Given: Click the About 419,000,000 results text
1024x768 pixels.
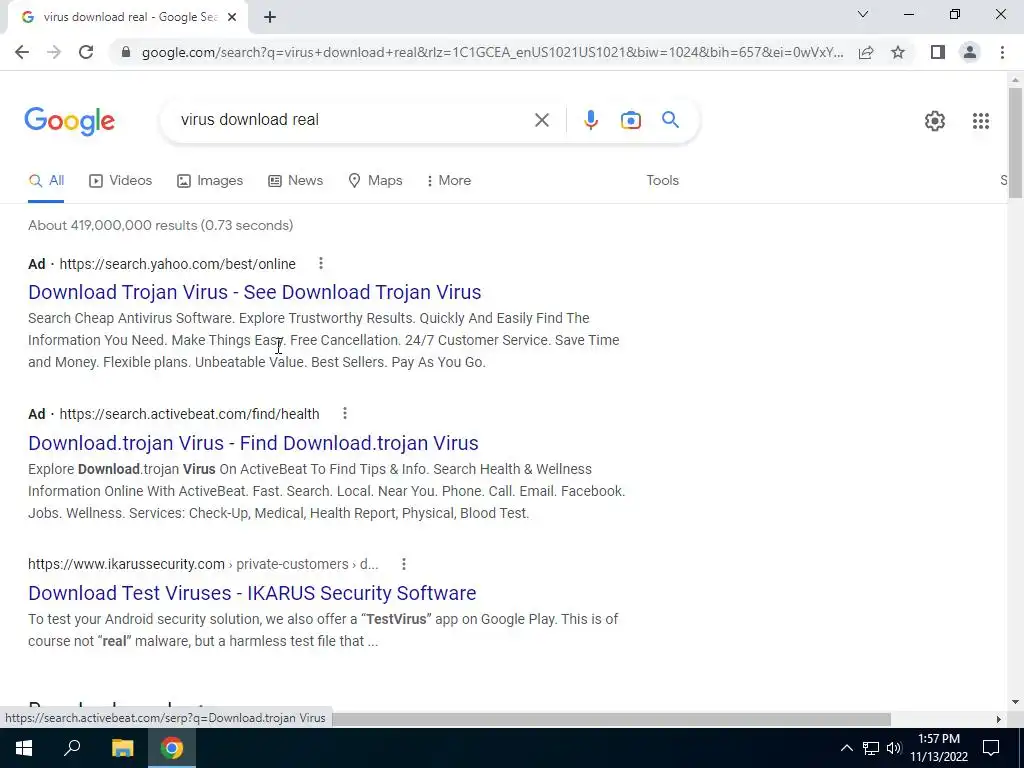Looking at the screenshot, I should pyautogui.click(x=161, y=225).
